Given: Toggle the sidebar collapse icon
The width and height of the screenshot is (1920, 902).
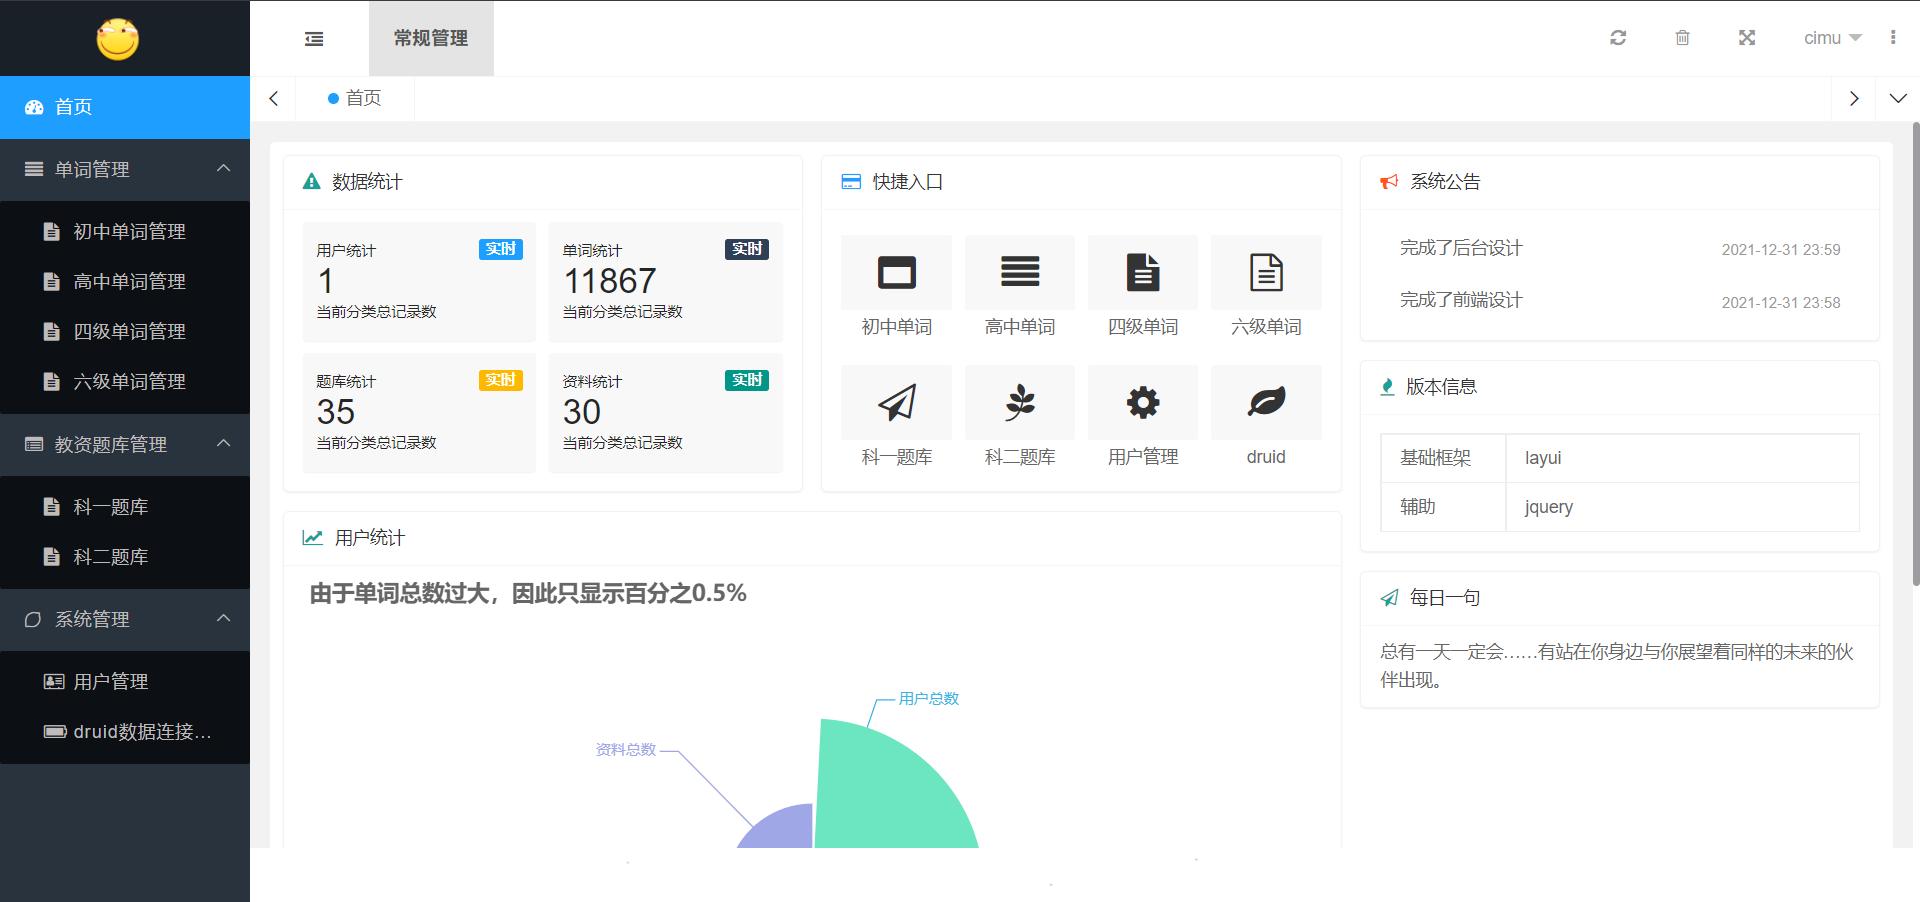Looking at the screenshot, I should pyautogui.click(x=314, y=39).
